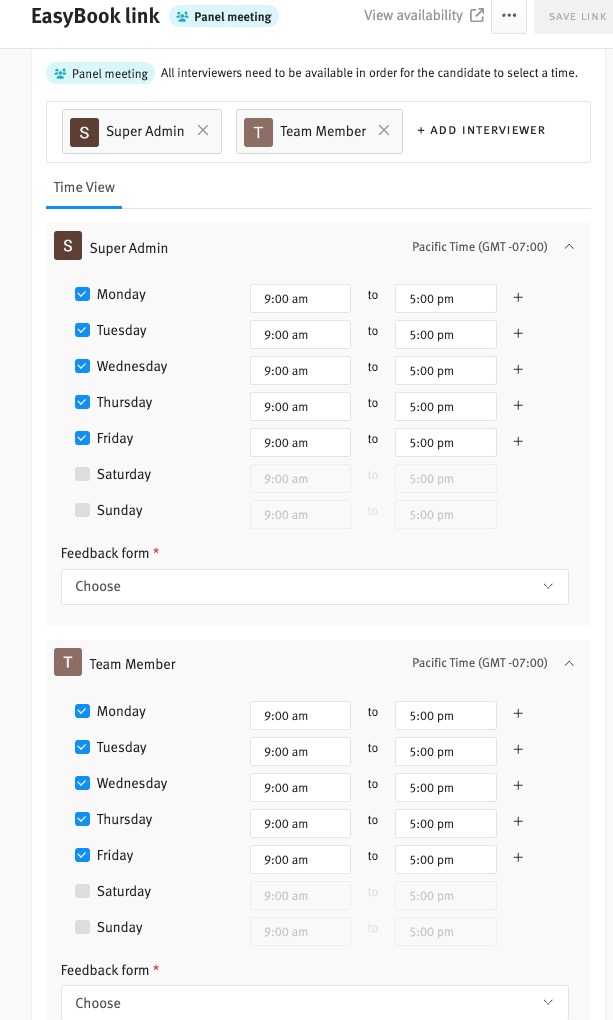The height and width of the screenshot is (1020, 613).
Task: Add time slot to Team Member Monday
Action: 518,714
